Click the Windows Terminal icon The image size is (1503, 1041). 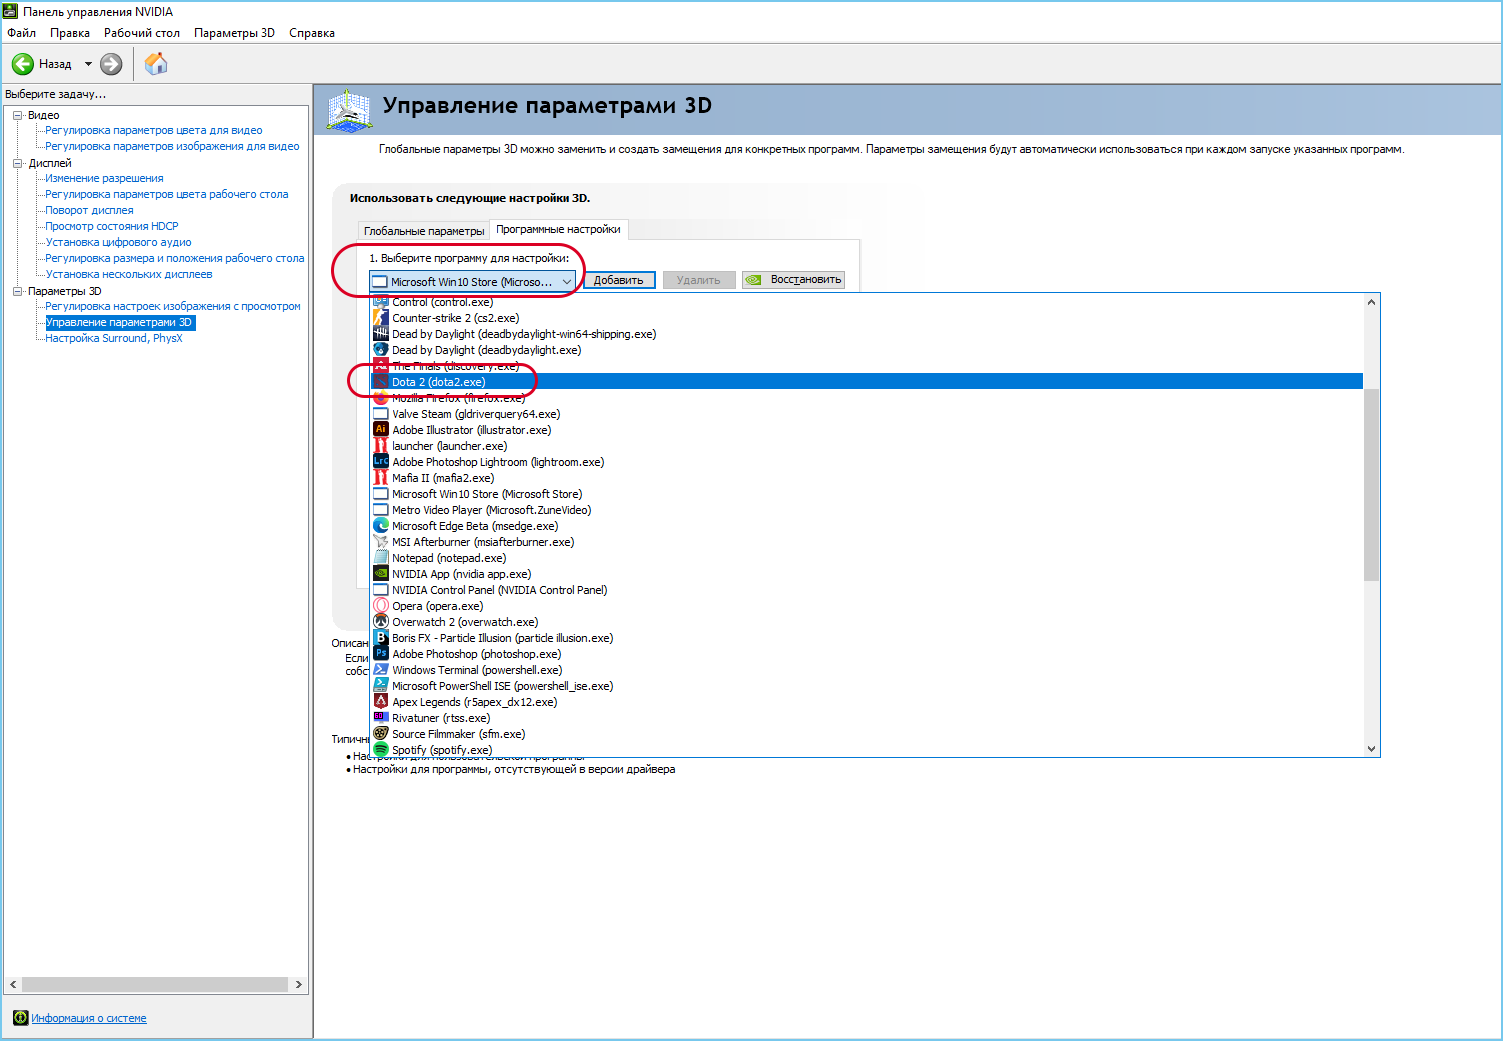(x=380, y=670)
